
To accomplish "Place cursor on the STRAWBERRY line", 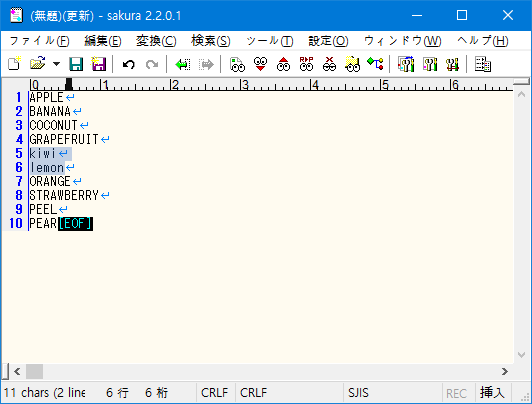I will coord(64,195).
